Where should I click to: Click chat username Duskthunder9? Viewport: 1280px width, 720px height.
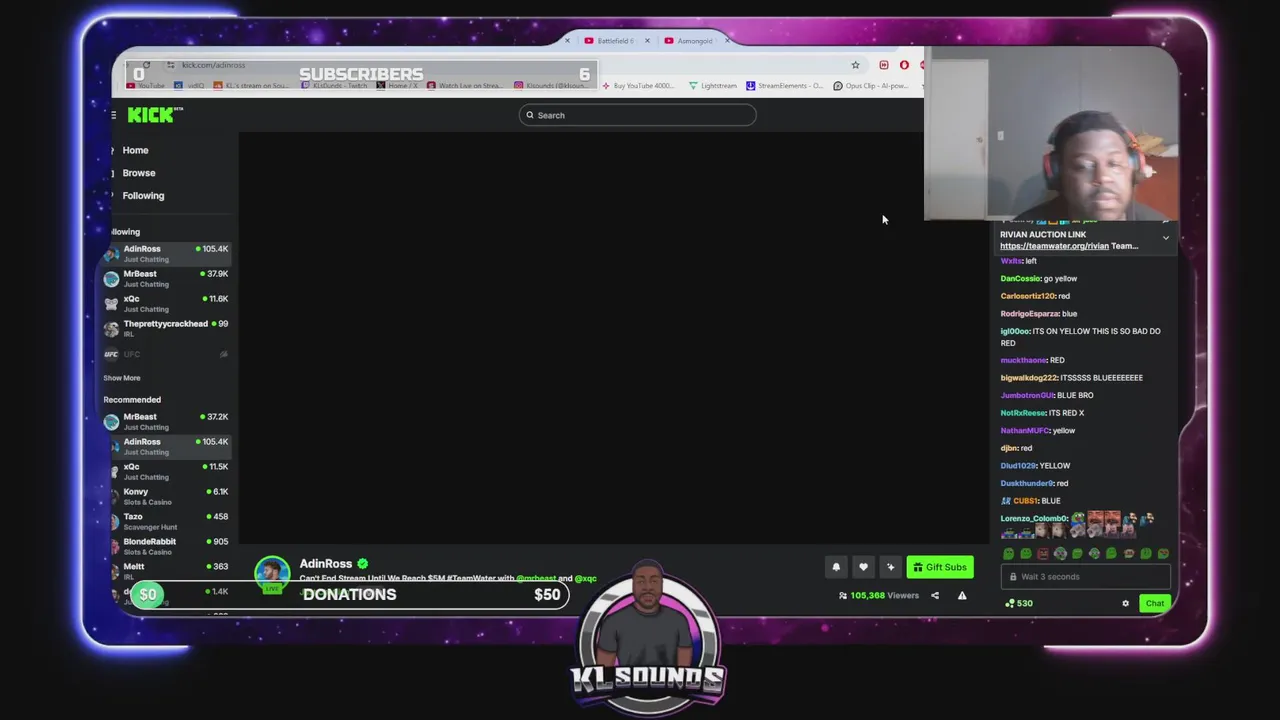[1027, 484]
